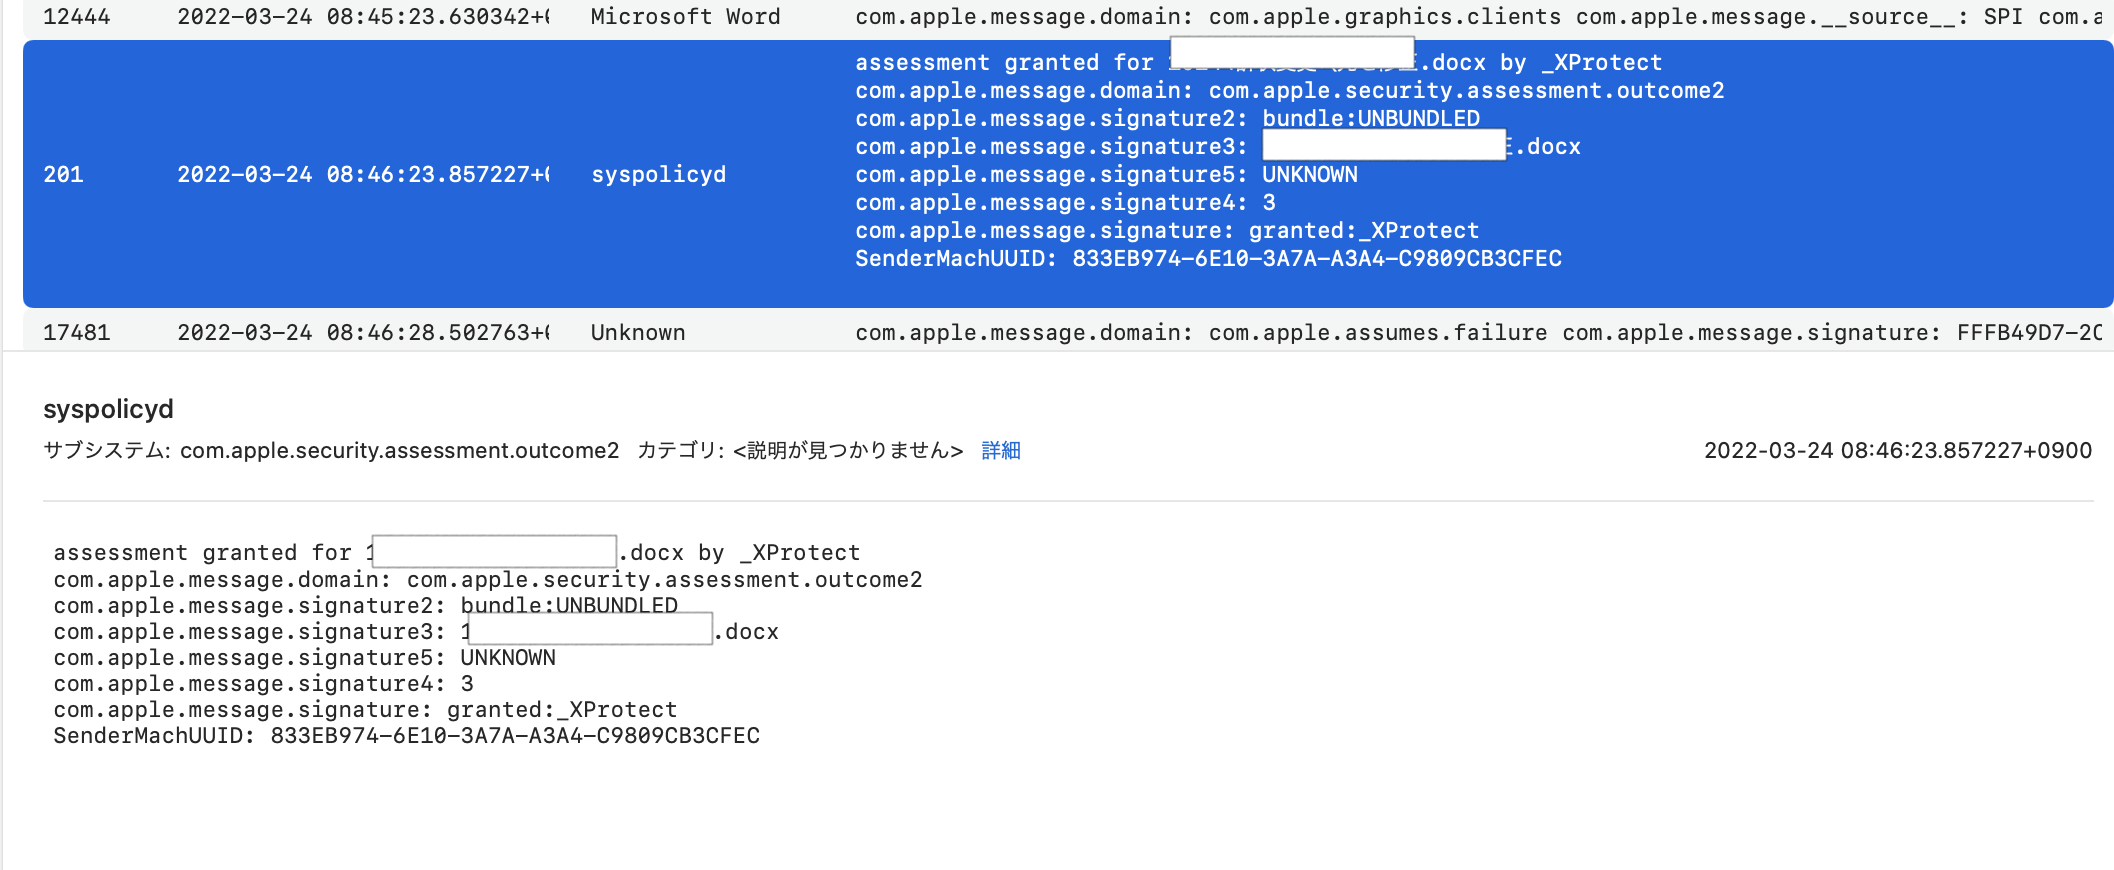2114x870 pixels.
Task: Click PID 17481 in the log list
Action: 77,333
